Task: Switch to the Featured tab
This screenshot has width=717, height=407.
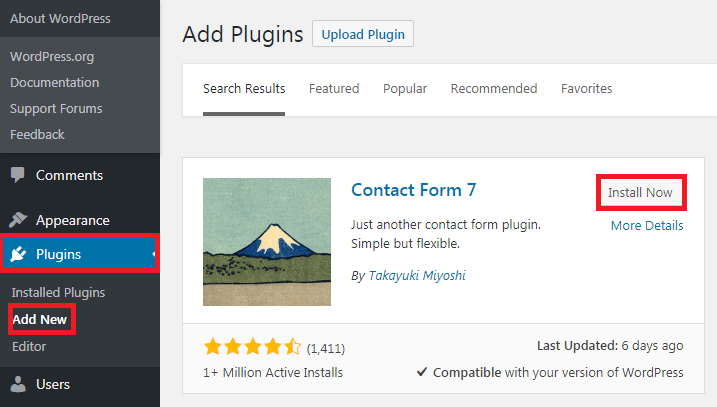Action: point(334,89)
